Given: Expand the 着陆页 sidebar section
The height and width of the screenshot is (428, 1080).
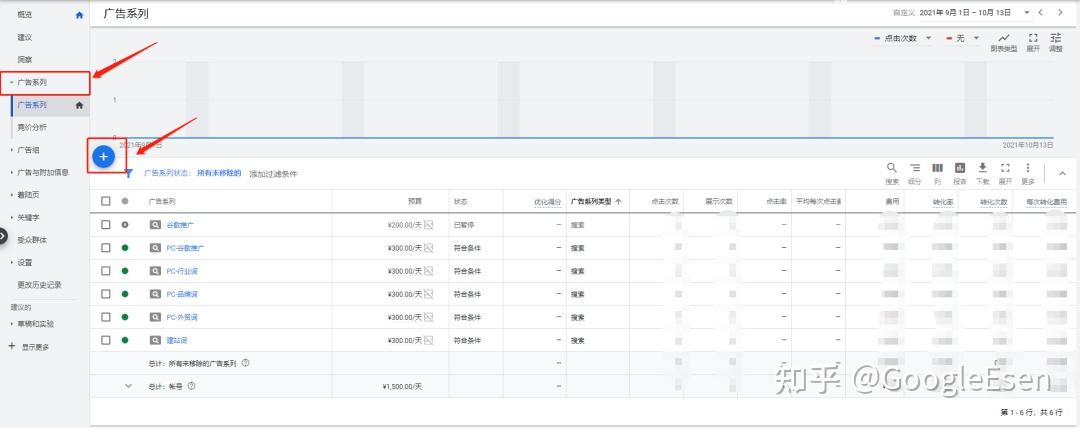Looking at the screenshot, I should coord(12,194).
